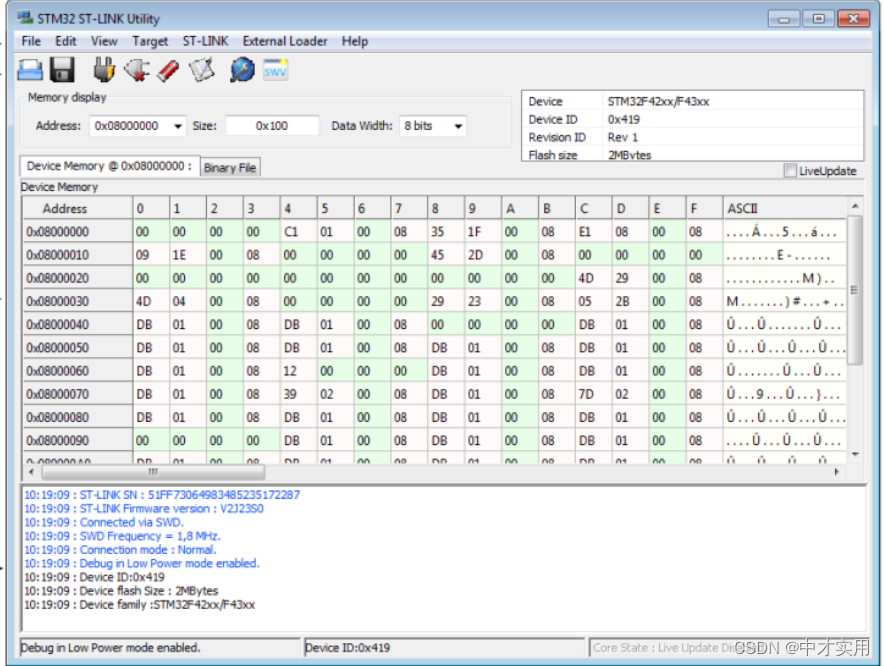
Task: Click log line Device flash Size : 2MBytes
Action: 121,590
